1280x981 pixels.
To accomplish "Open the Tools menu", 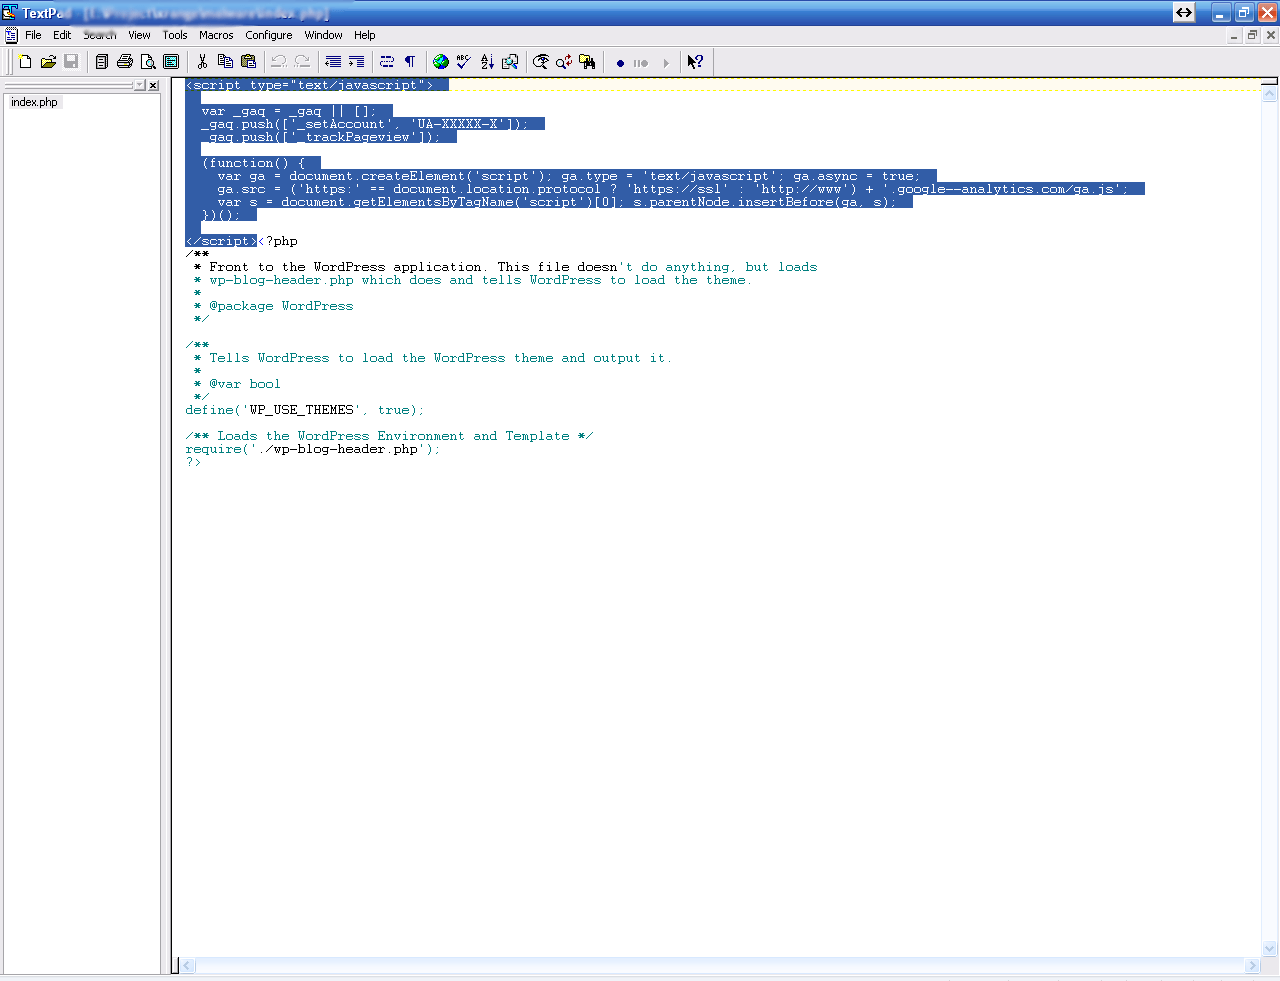I will 175,35.
